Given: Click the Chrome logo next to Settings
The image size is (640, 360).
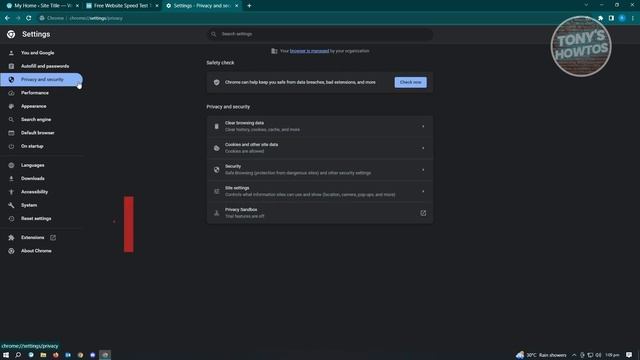Looking at the screenshot, I should tap(11, 34).
